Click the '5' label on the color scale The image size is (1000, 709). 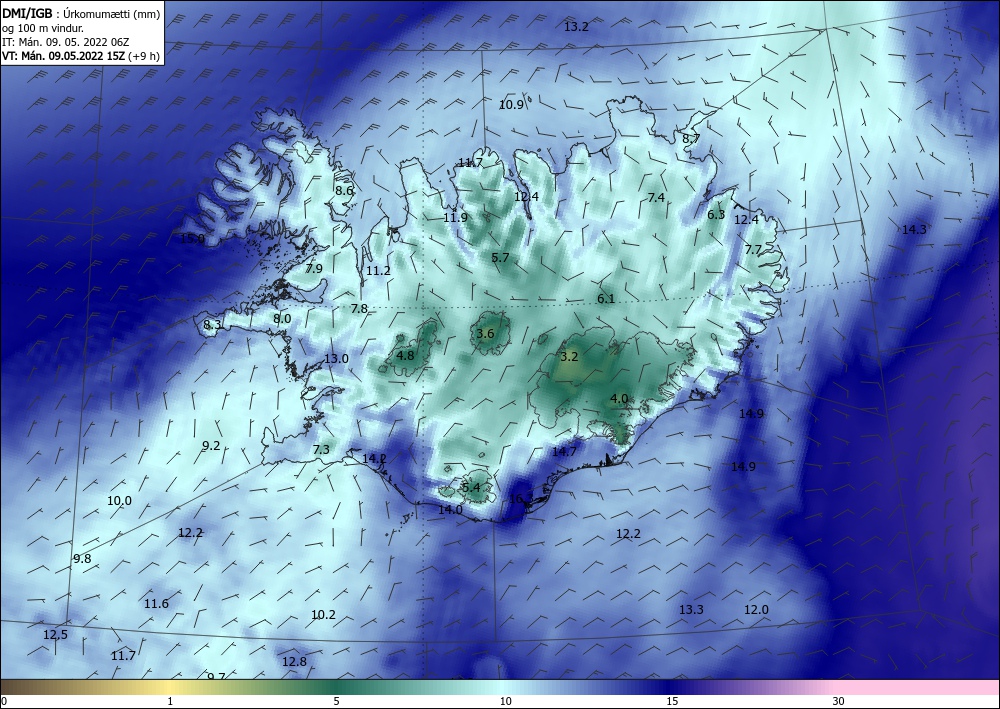[336, 702]
